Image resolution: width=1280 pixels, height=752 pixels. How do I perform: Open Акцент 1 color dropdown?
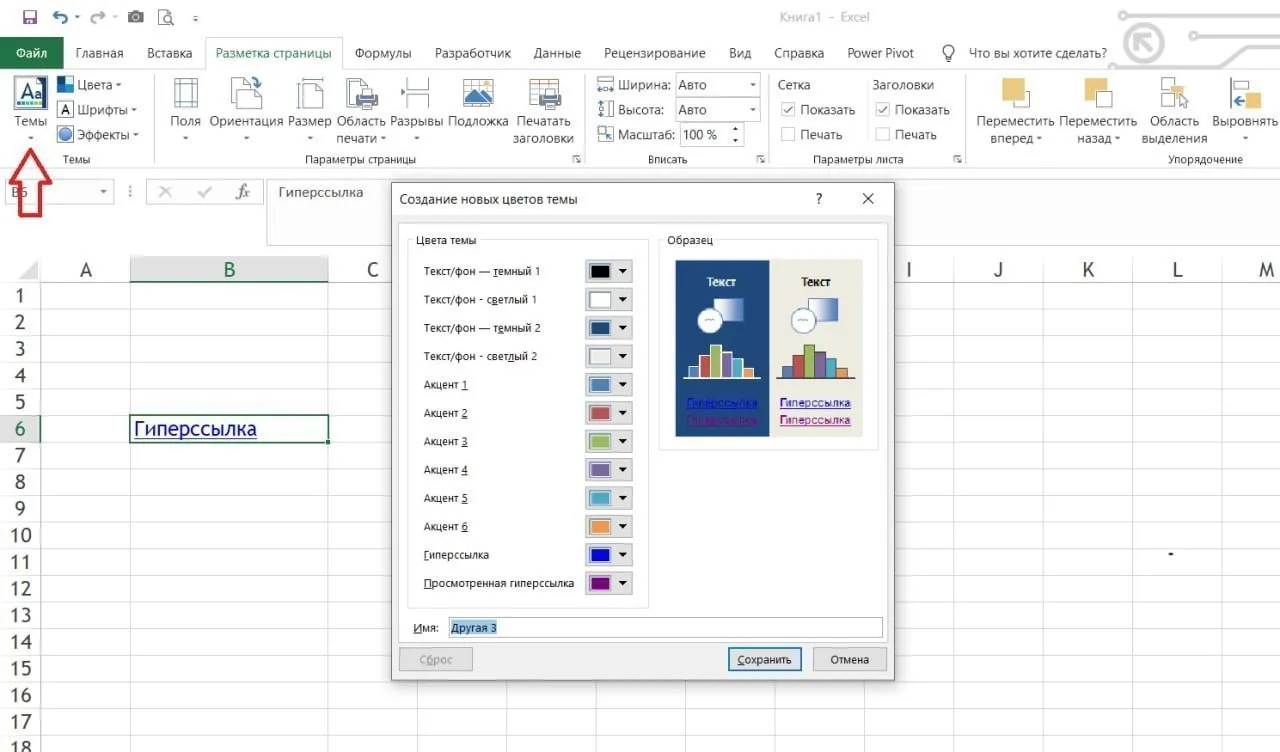(x=623, y=385)
